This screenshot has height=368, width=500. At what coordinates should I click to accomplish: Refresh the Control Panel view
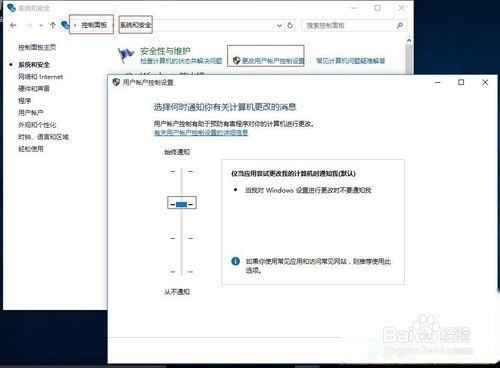(290, 25)
